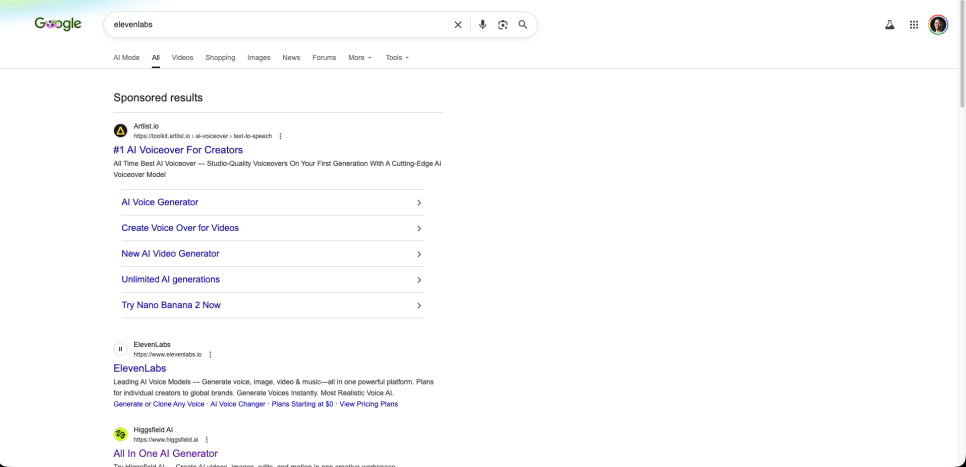Screen dimensions: 966x467
Task: Click the Artlist.io favicon icon
Action: point(121,131)
